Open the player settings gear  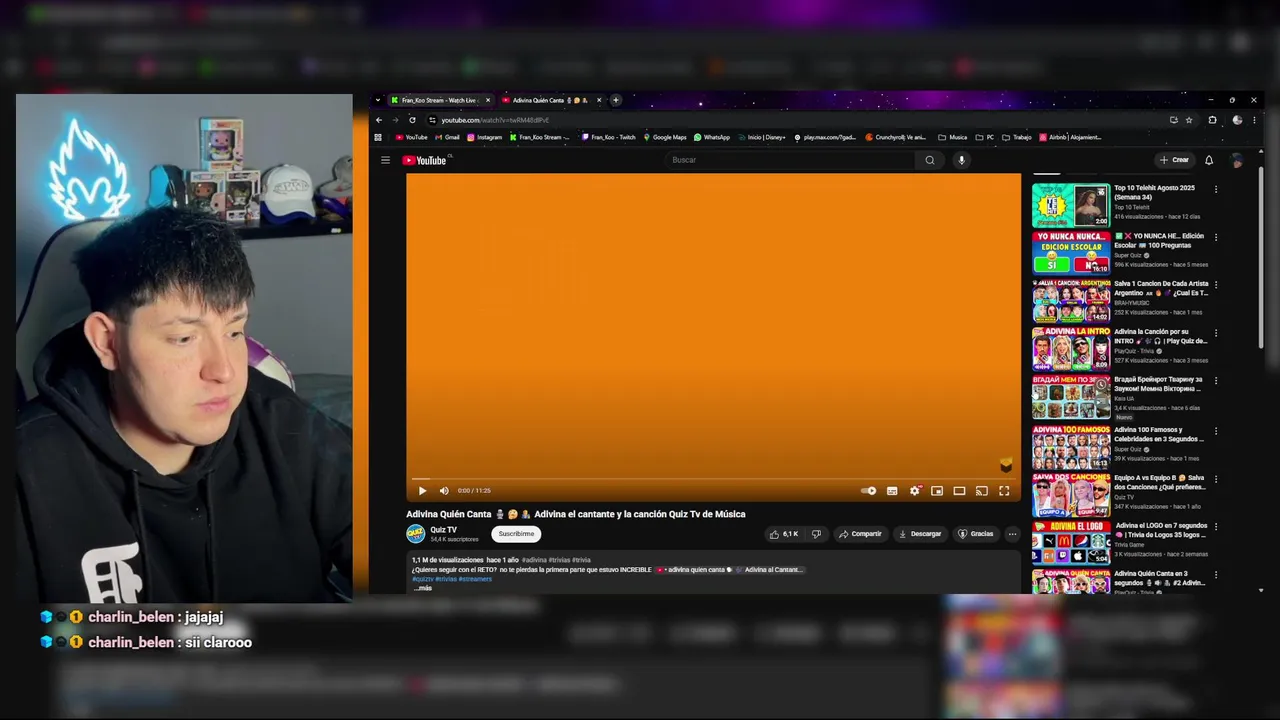(x=914, y=491)
